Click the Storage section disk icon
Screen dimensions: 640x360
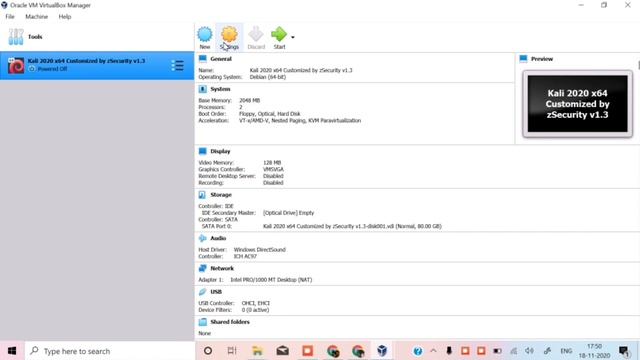(x=202, y=195)
